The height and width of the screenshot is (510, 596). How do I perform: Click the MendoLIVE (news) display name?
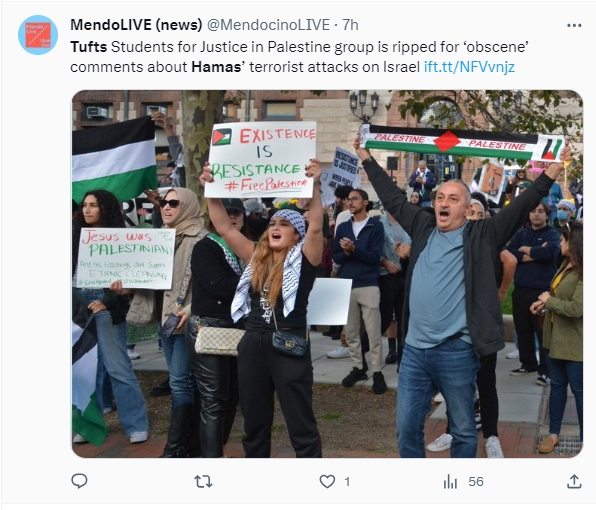(136, 25)
